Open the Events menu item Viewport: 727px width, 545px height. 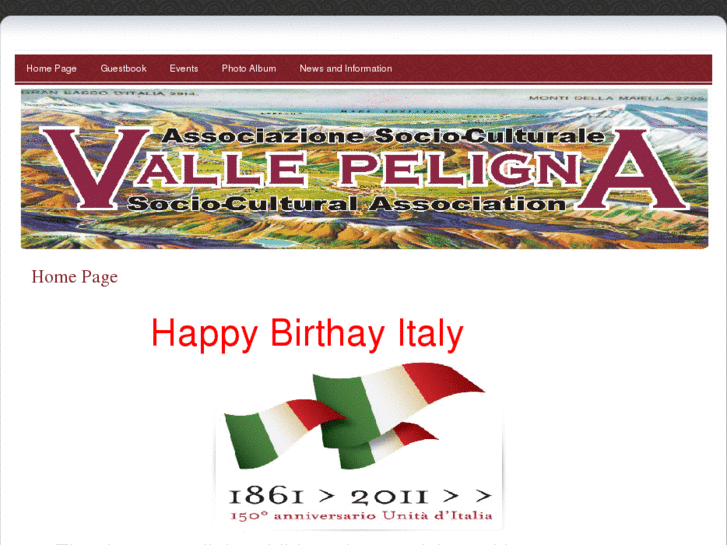(184, 69)
